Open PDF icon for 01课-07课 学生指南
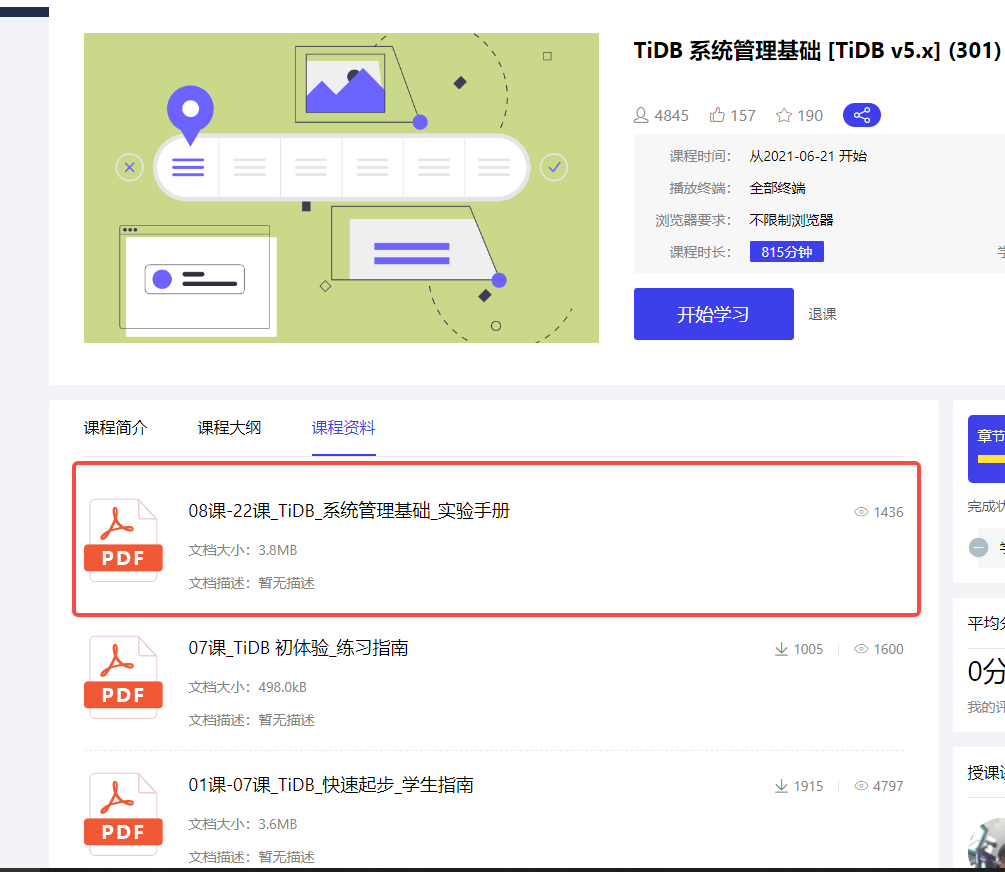Image resolution: width=1005 pixels, height=872 pixels. pyautogui.click(x=123, y=814)
